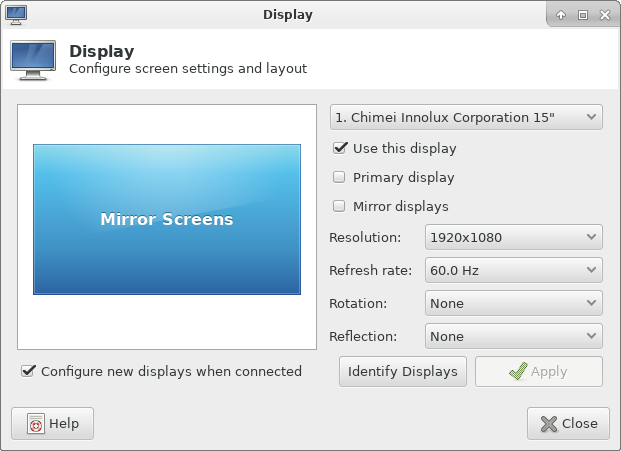Open Help with the lifebuoy icon button
Viewport: 621px width, 451px height.
coord(52,423)
